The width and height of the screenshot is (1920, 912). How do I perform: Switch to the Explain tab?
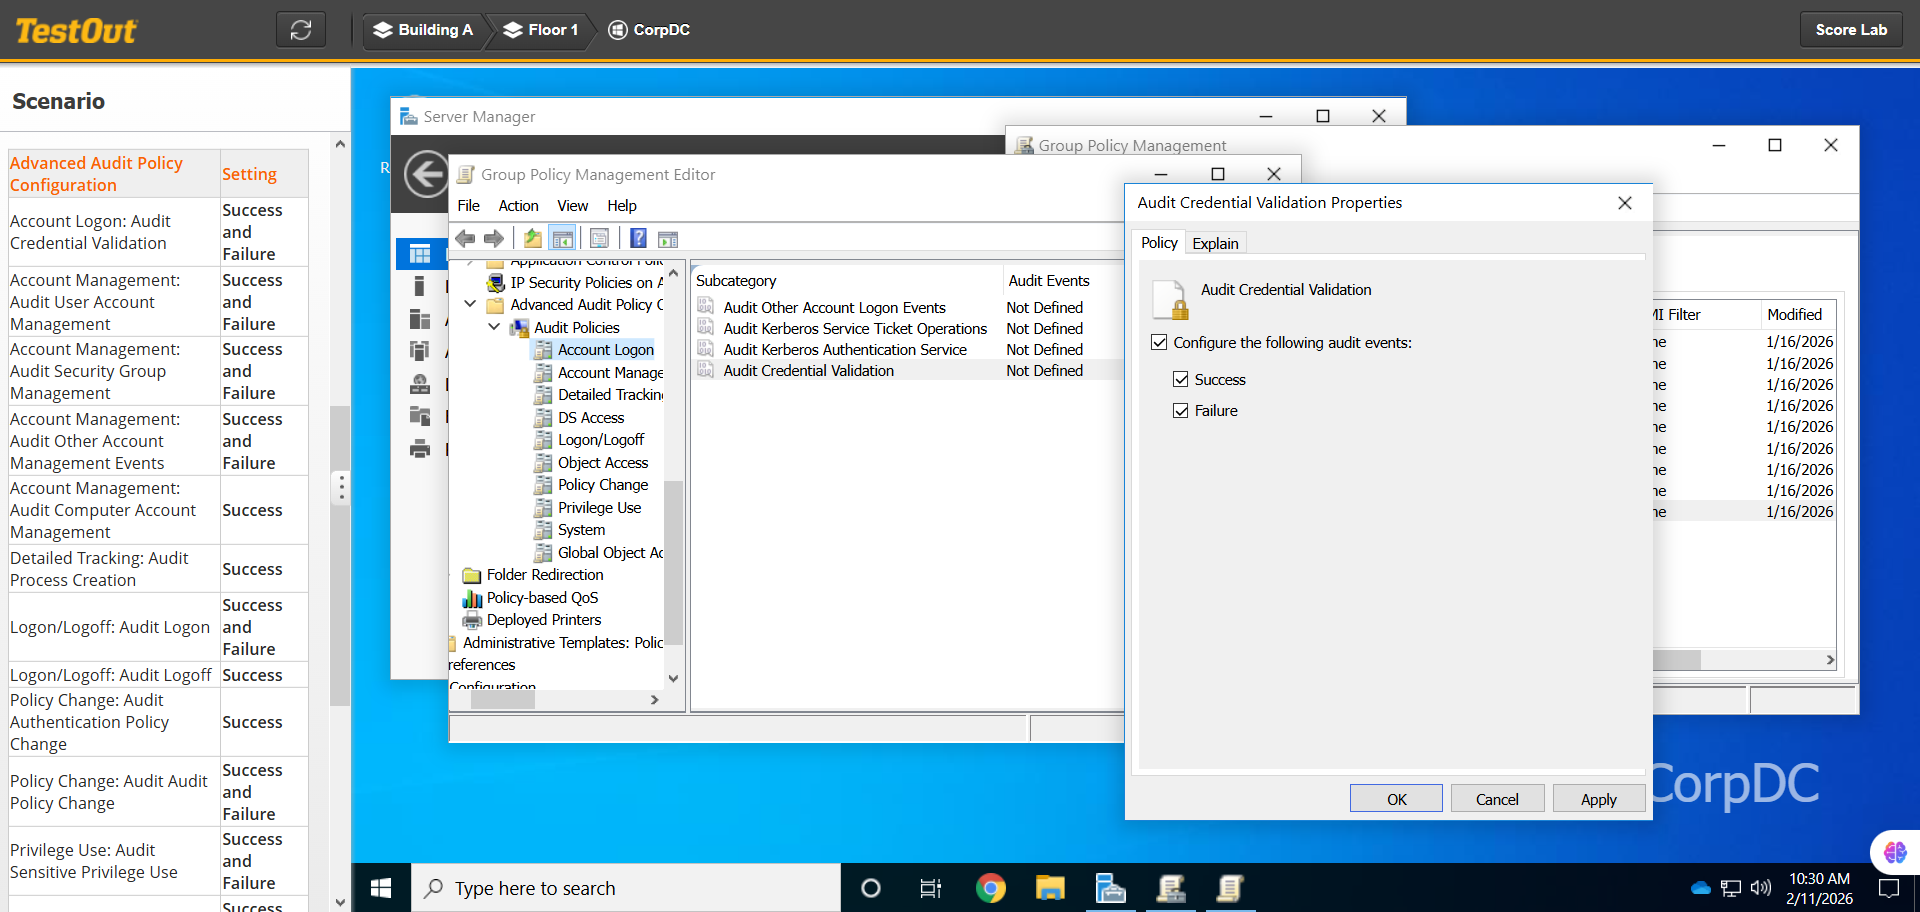pos(1215,243)
